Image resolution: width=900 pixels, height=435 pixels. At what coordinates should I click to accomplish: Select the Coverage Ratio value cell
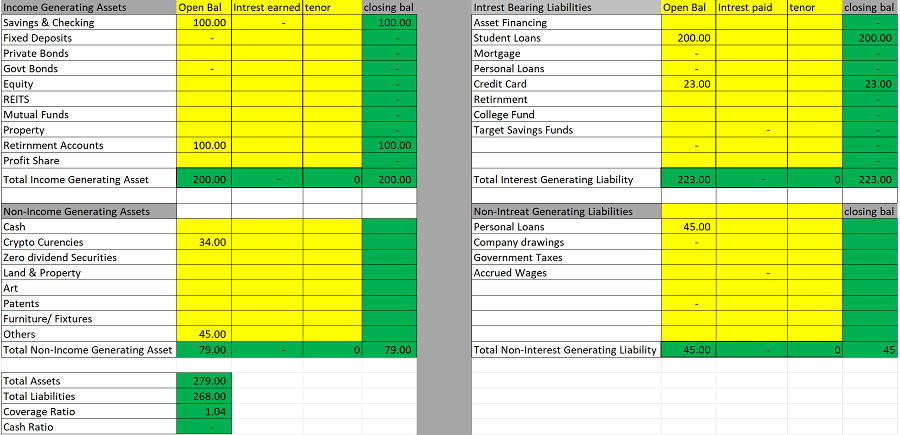[203, 412]
